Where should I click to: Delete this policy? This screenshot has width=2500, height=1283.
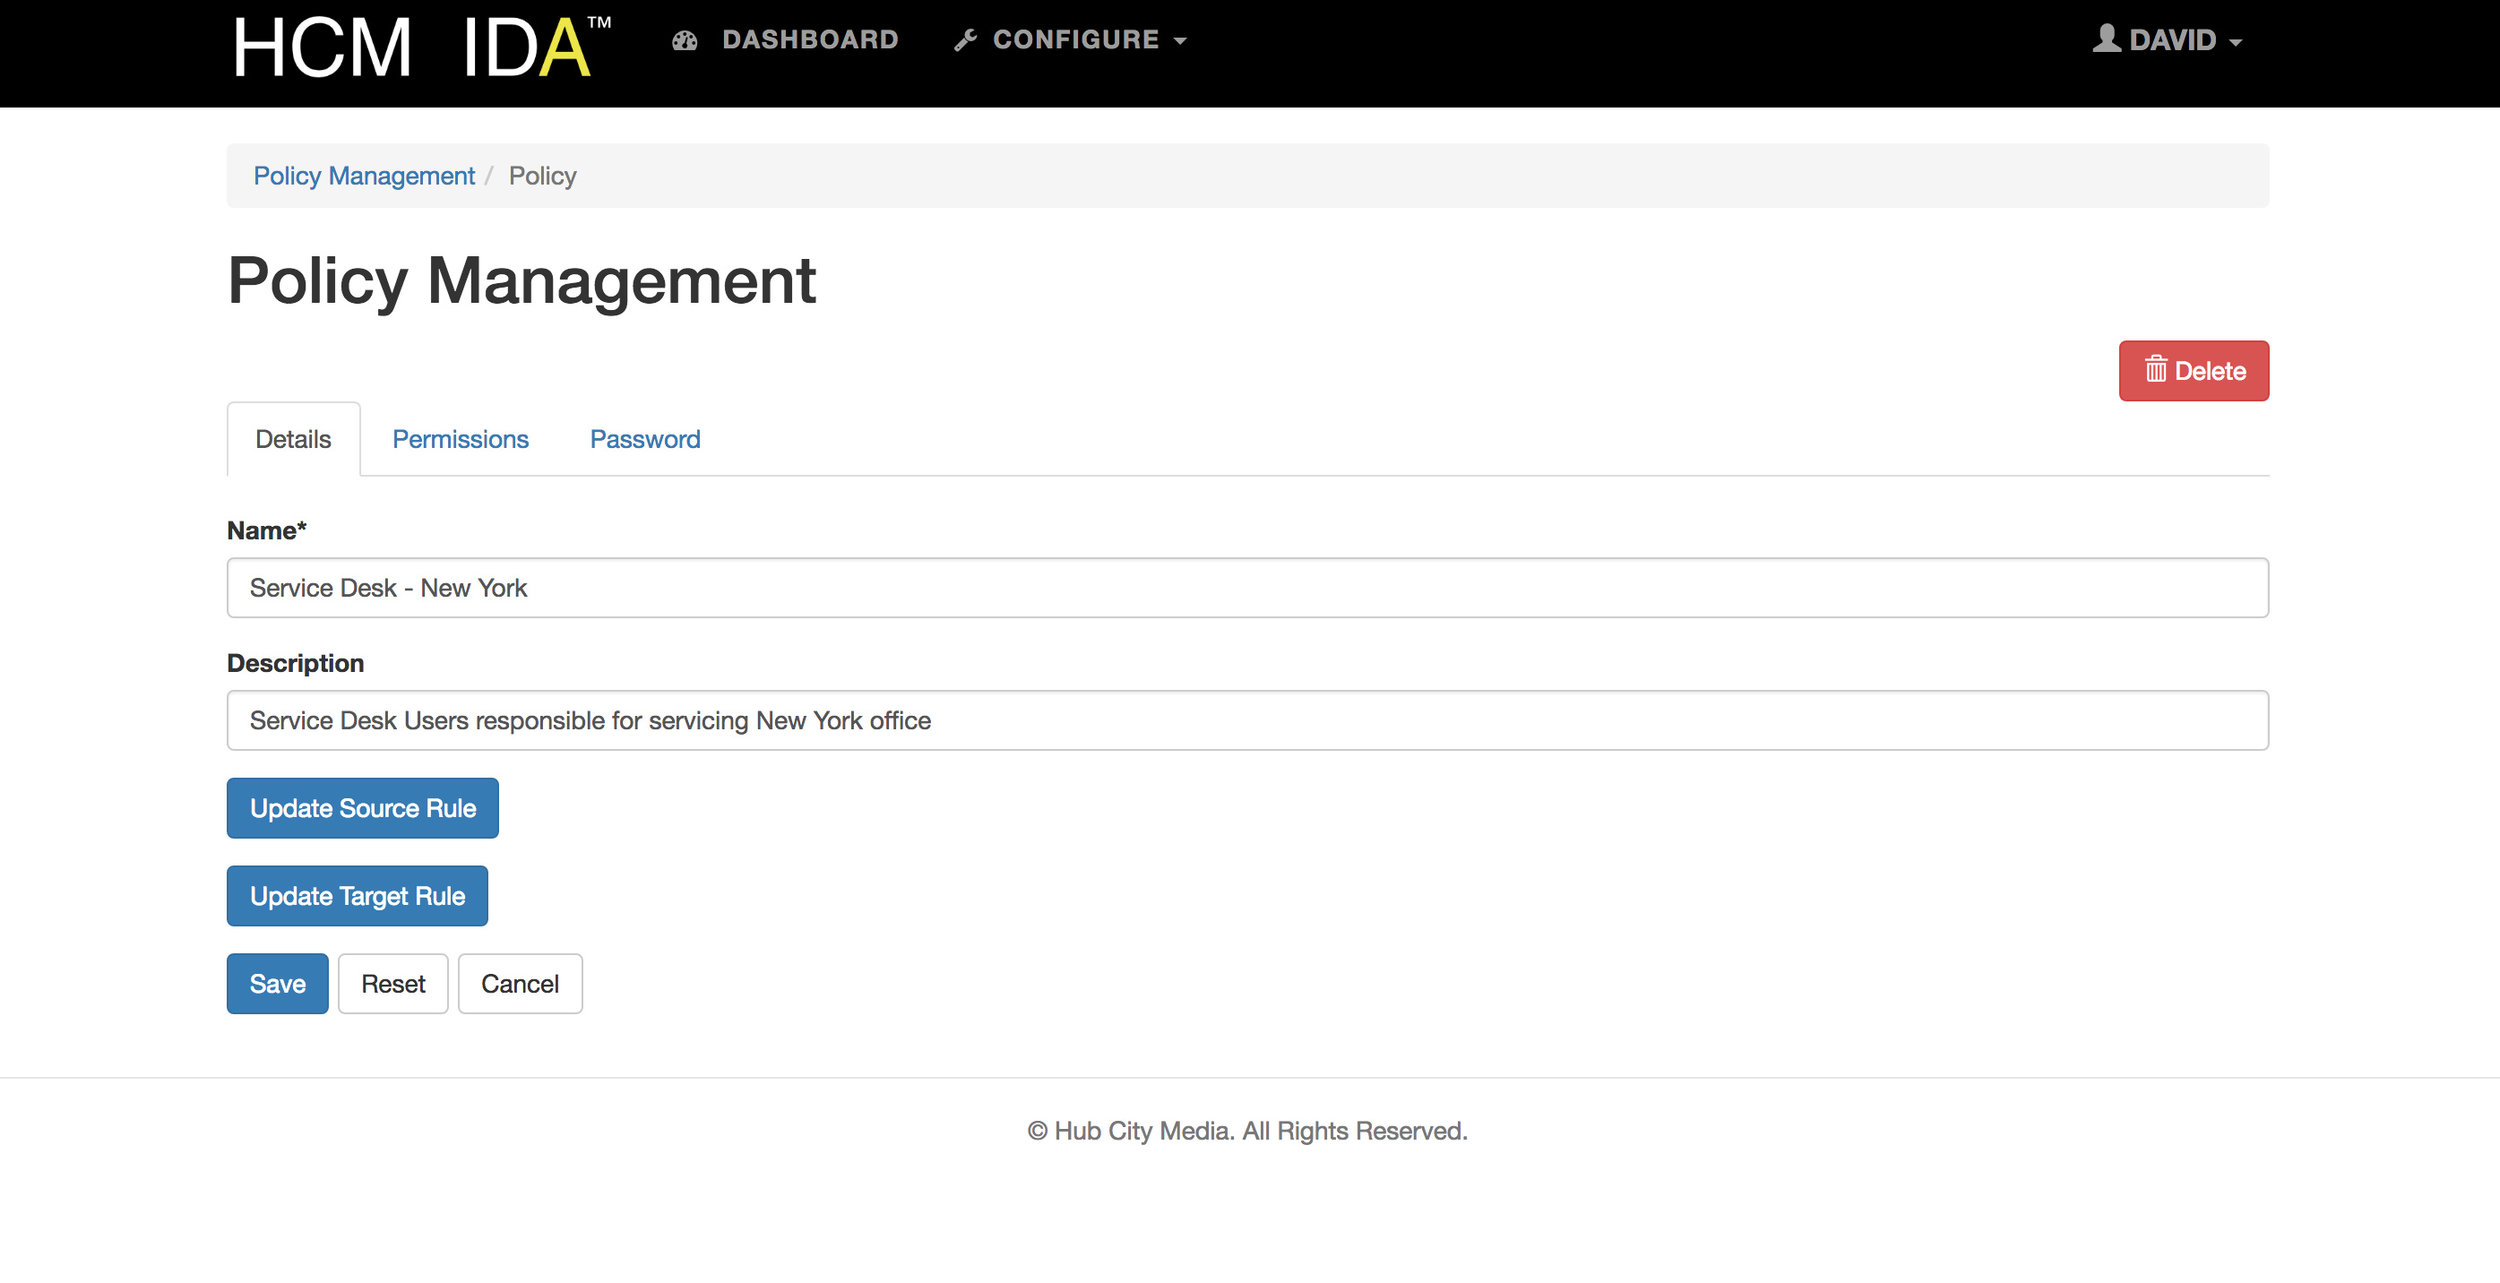(2193, 371)
